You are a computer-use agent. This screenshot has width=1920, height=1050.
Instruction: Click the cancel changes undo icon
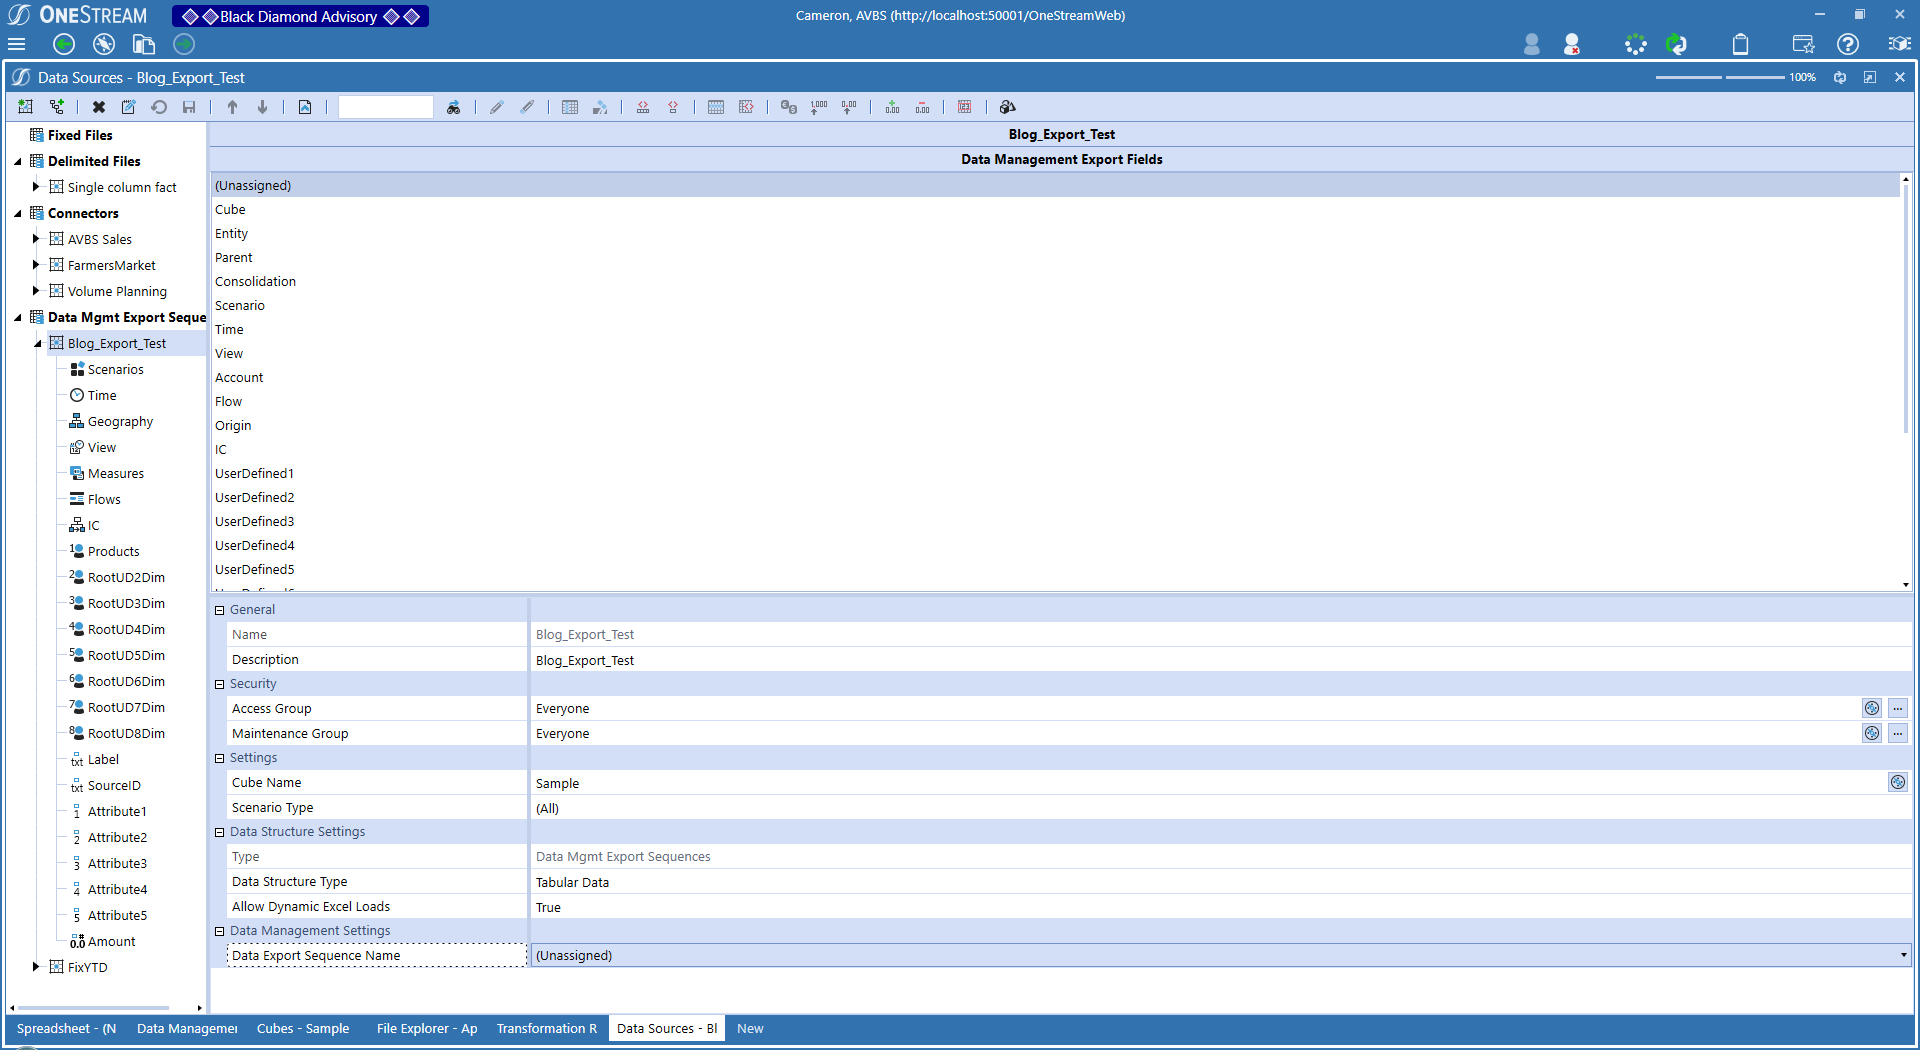click(x=159, y=107)
